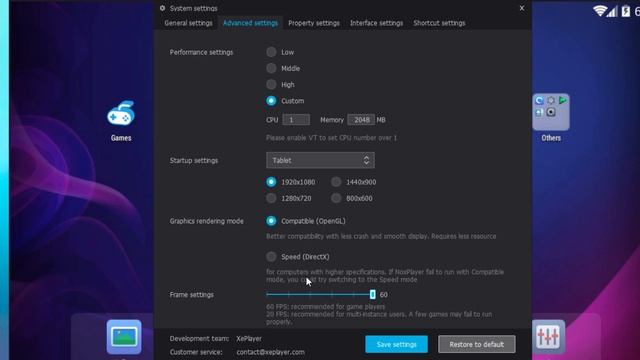Viewport: 640px width, 360px height.
Task: Open the Others app folder
Action: 551,112
